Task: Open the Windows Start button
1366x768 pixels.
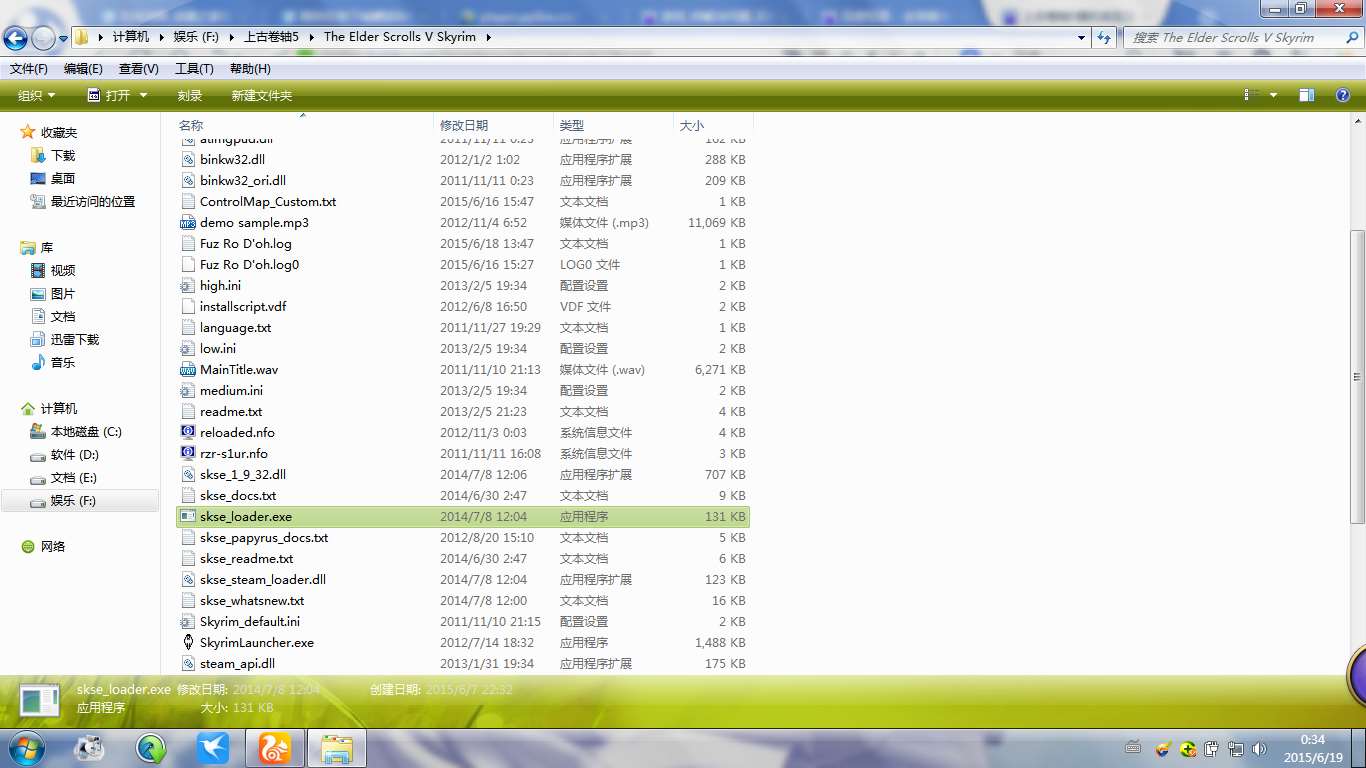Action: click(x=24, y=747)
